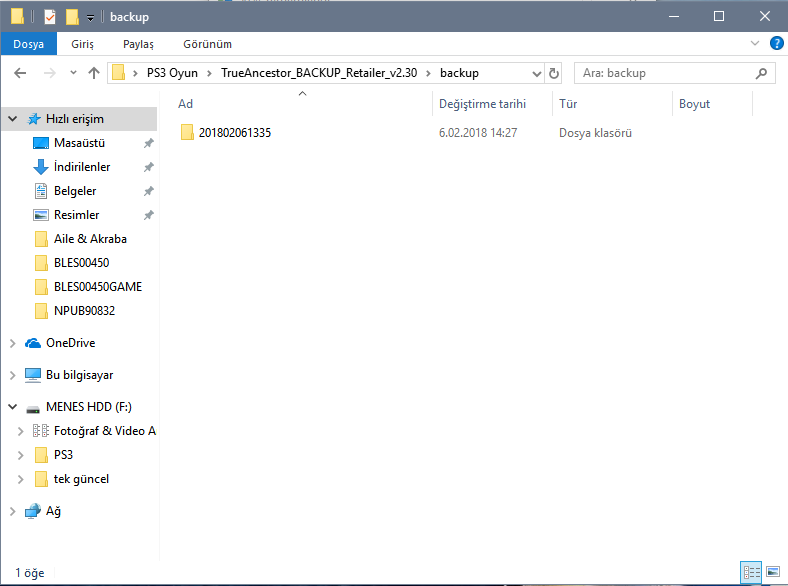Image resolution: width=788 pixels, height=586 pixels.
Task: Select the tek güncel folder
Action: [x=81, y=479]
